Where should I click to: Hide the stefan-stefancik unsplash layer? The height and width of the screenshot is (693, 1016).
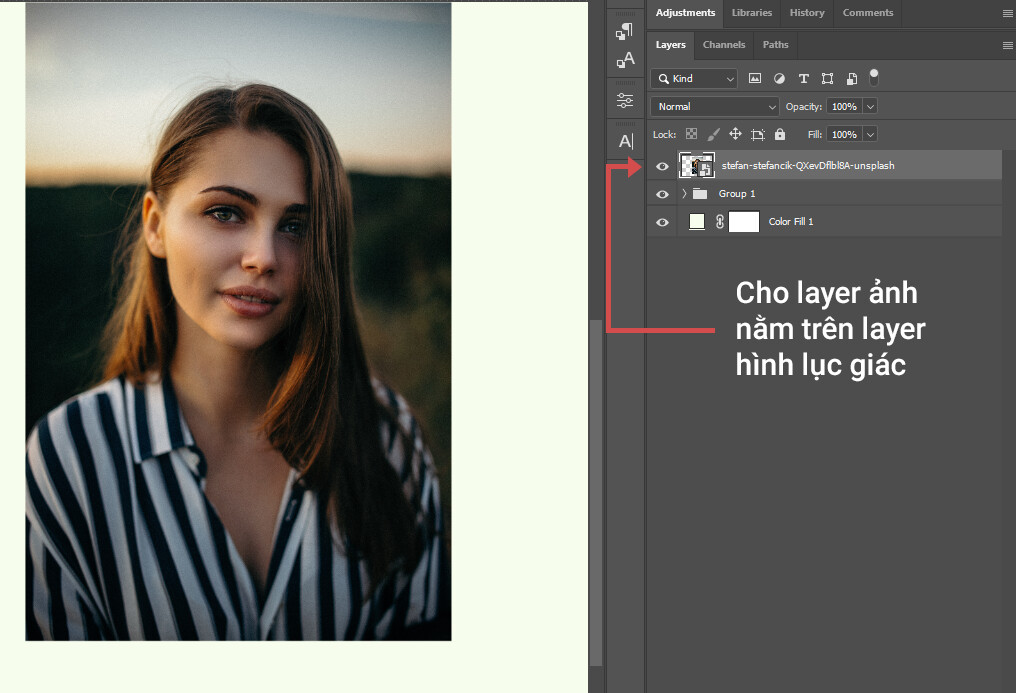661,166
